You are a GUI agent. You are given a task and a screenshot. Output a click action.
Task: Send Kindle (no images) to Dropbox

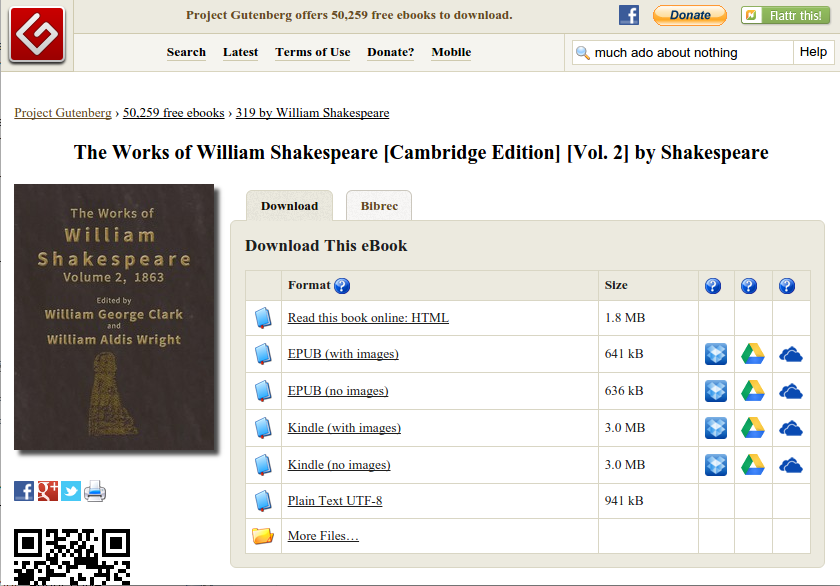pos(716,465)
